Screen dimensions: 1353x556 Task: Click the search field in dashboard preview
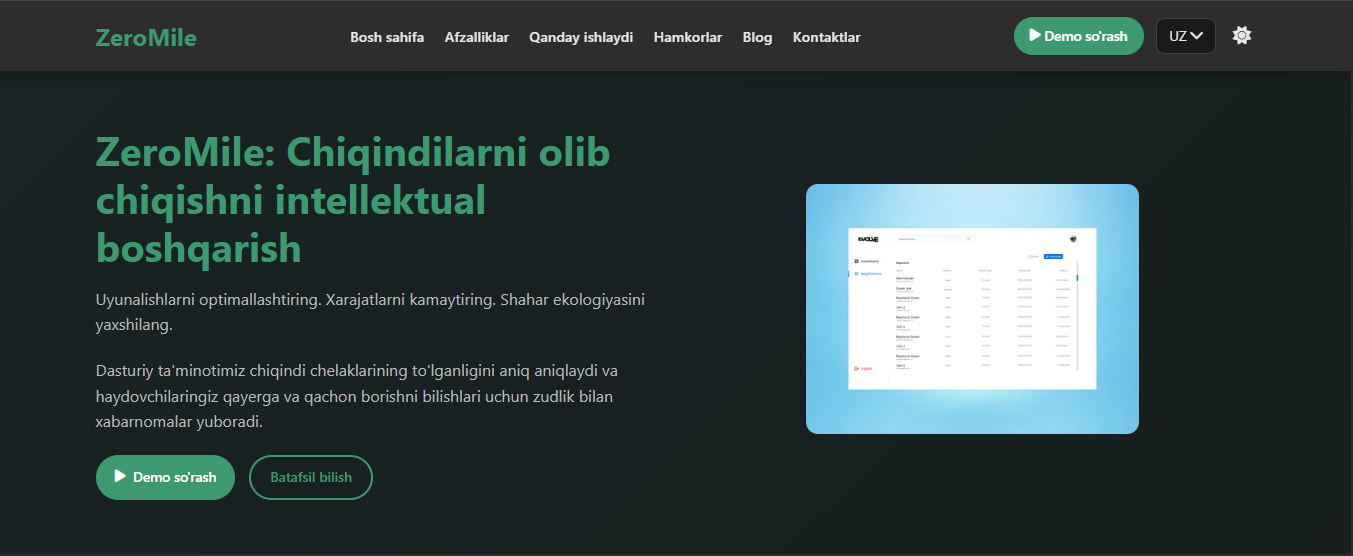click(930, 239)
